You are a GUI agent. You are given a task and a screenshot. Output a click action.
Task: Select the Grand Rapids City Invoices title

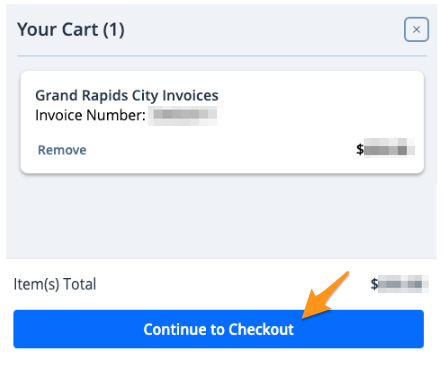point(127,95)
